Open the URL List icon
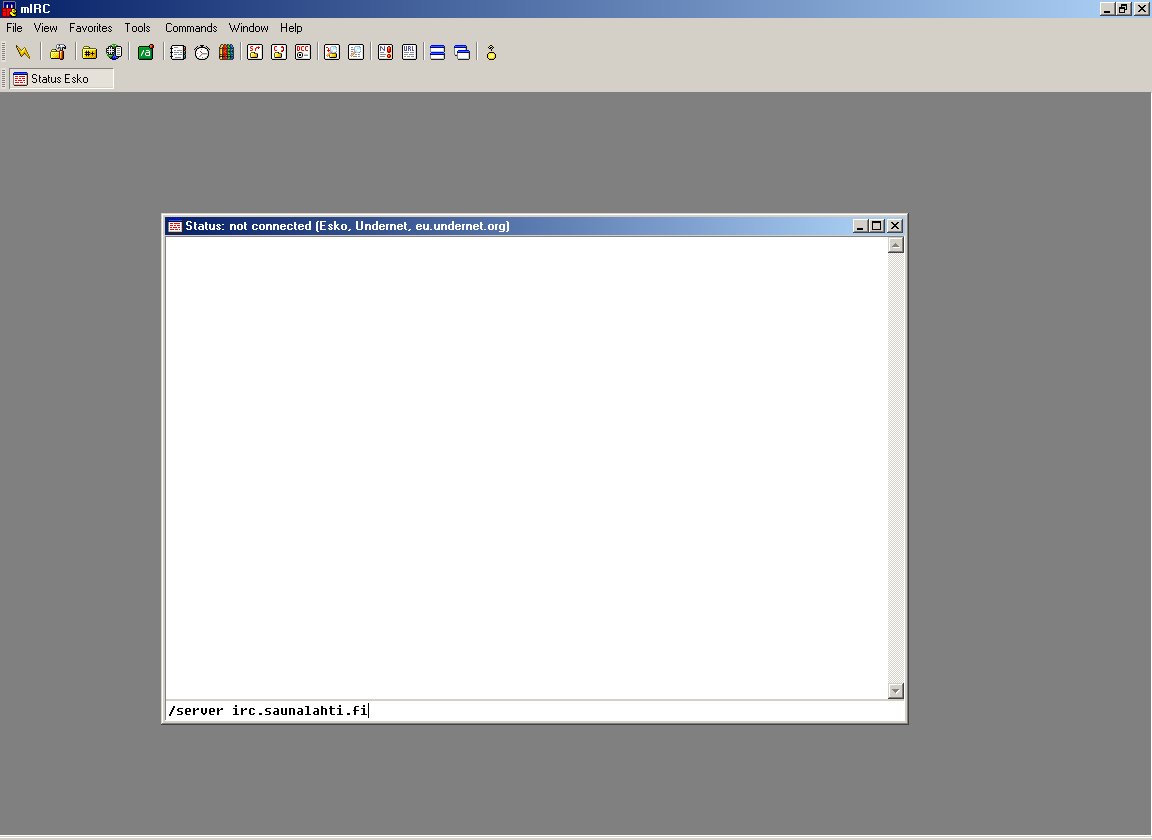This screenshot has width=1152, height=840. coord(409,52)
